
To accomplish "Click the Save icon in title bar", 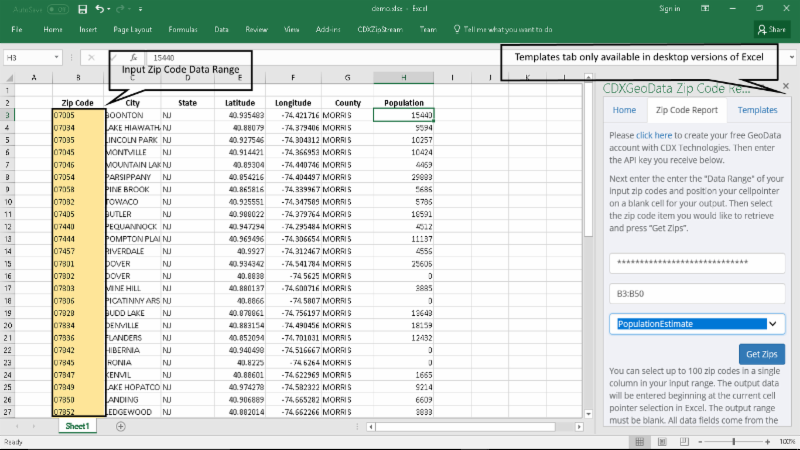I will [x=82, y=9].
